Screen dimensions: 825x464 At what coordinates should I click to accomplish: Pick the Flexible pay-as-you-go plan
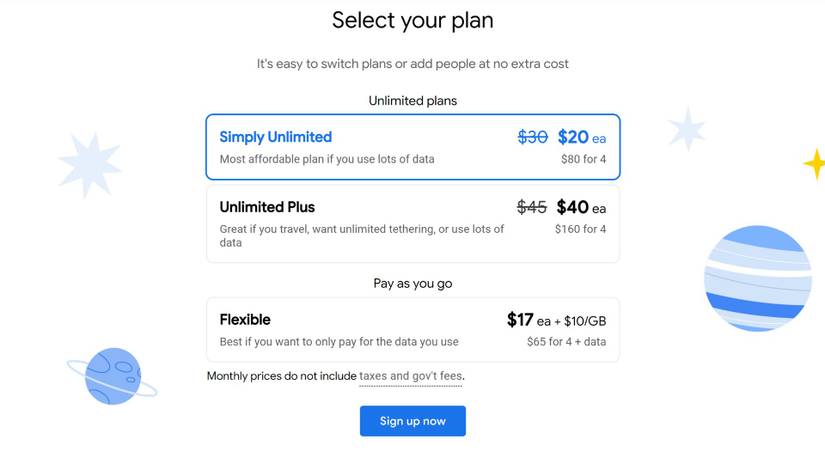click(245, 320)
